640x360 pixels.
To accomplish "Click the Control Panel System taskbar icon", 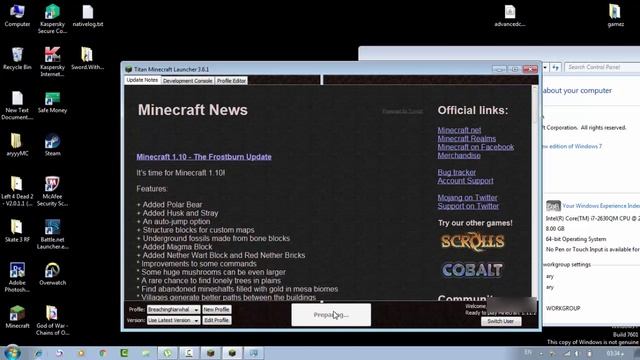I will 253,353.
